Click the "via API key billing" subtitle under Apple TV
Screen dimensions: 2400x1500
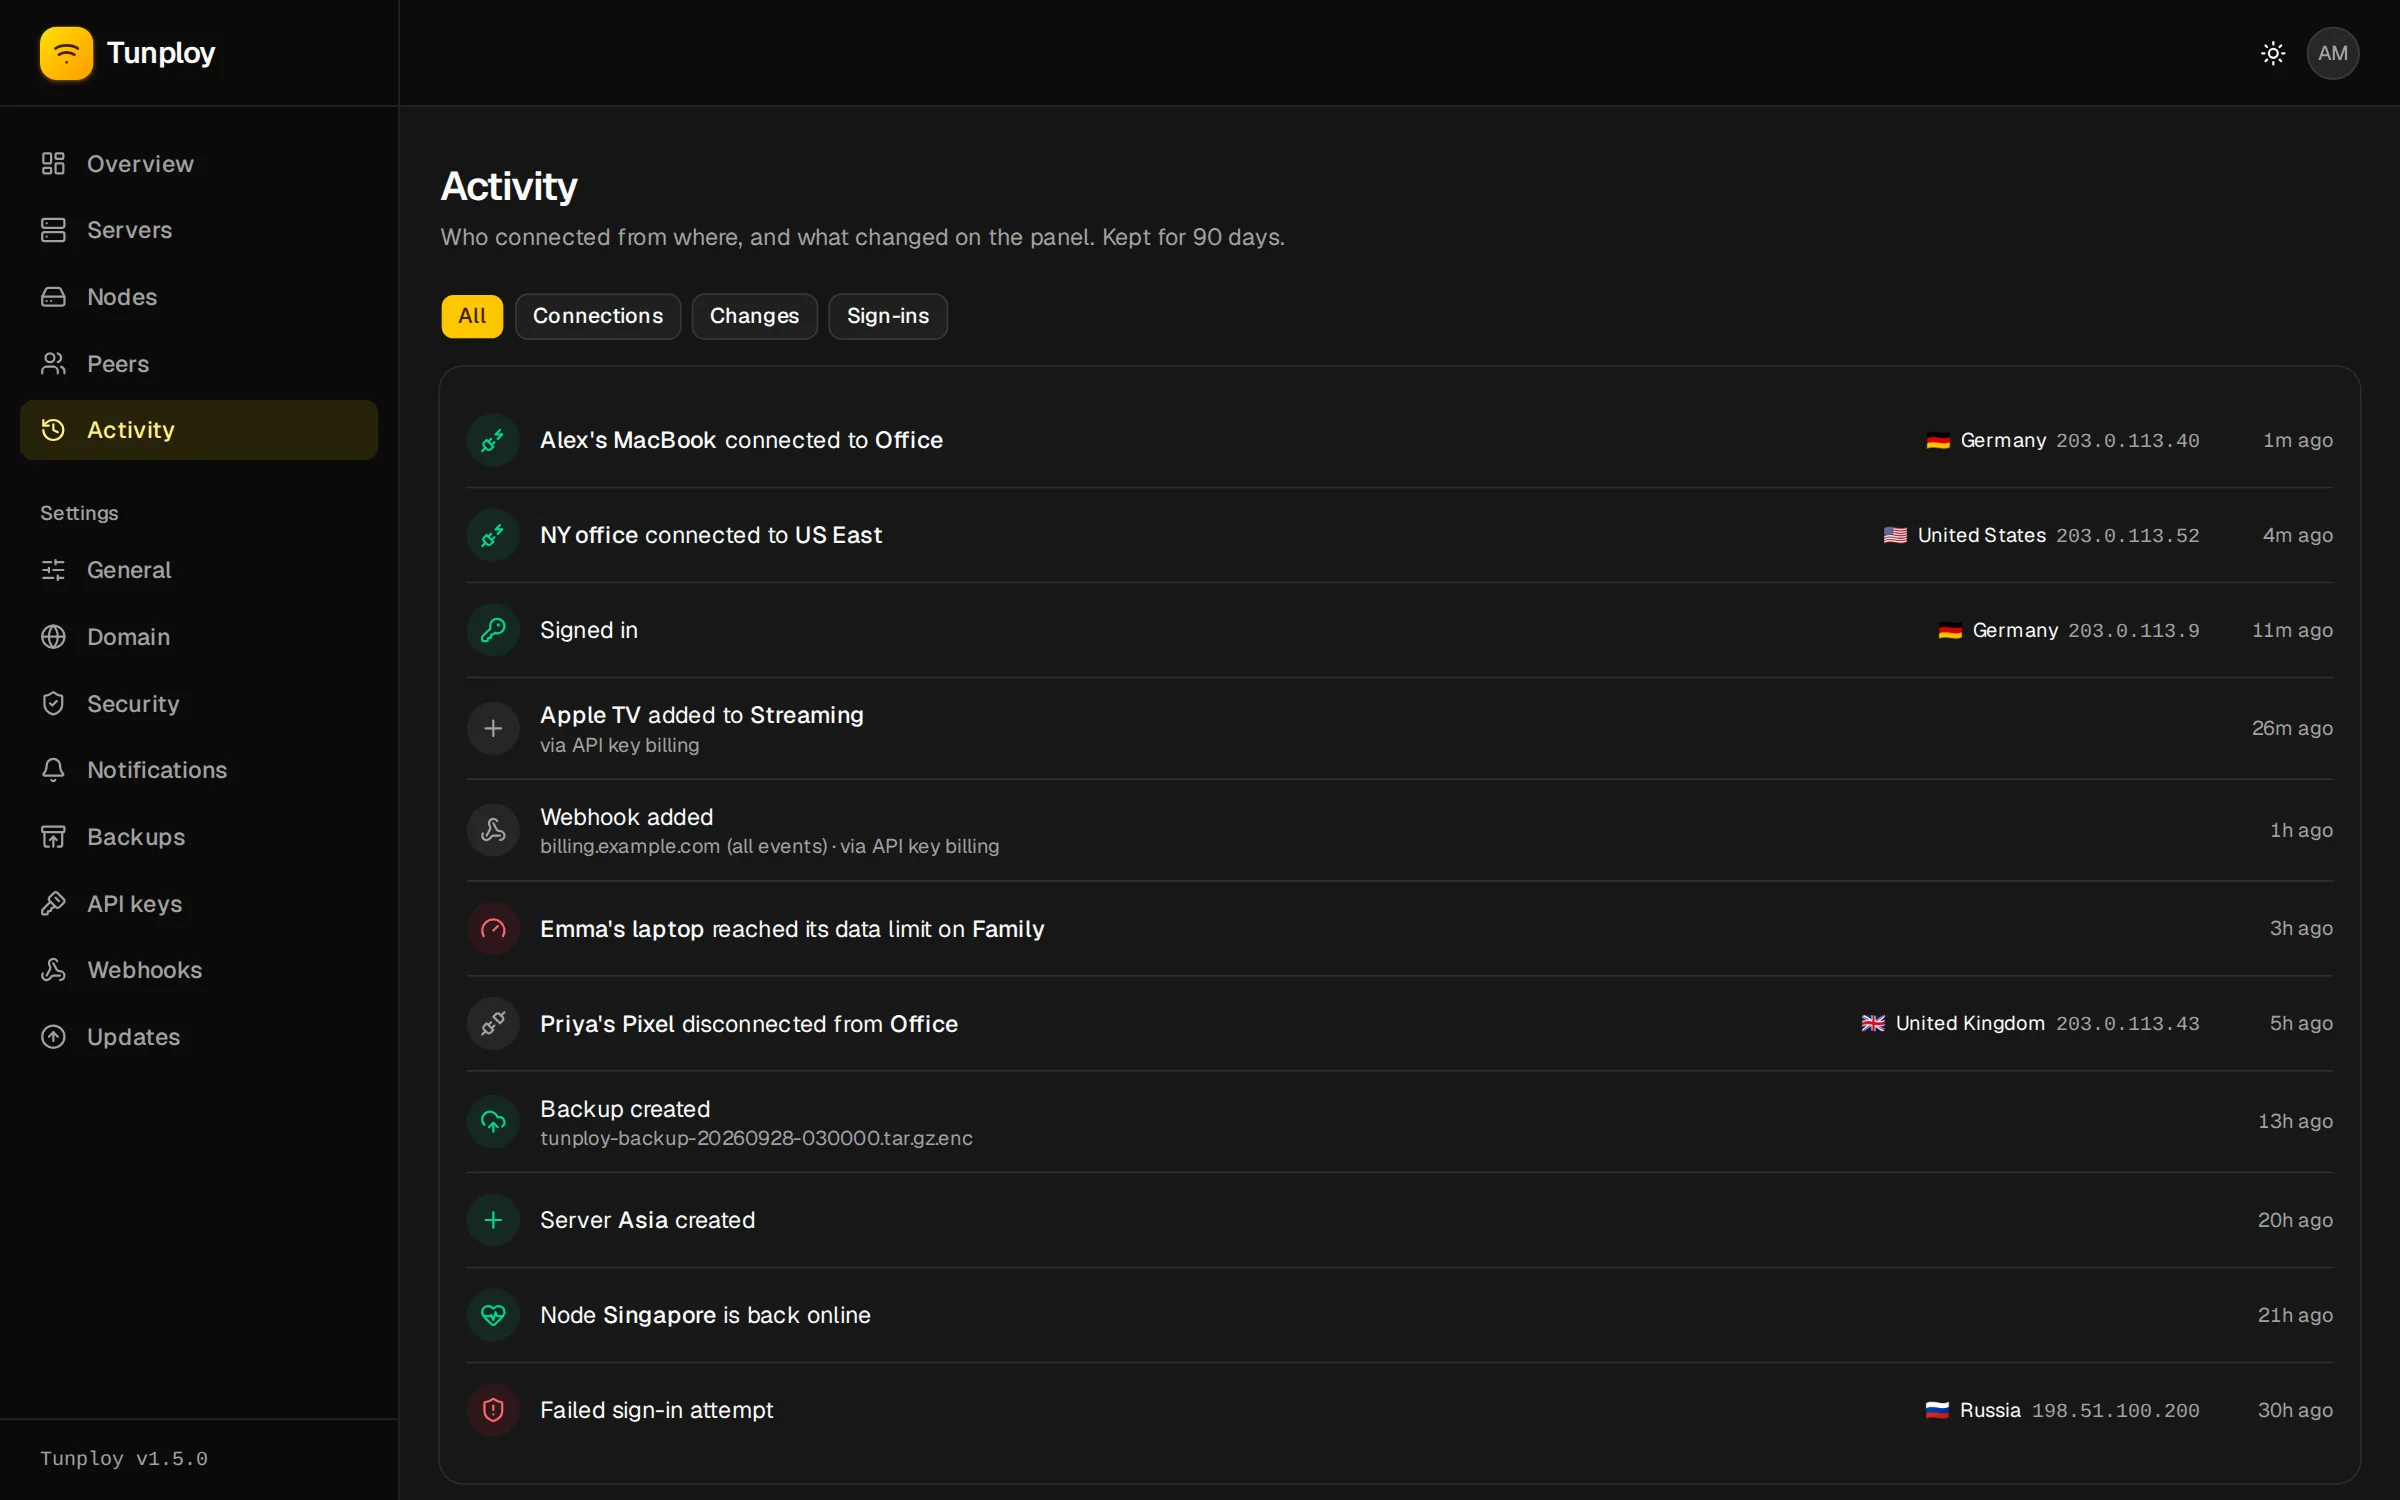click(x=619, y=745)
